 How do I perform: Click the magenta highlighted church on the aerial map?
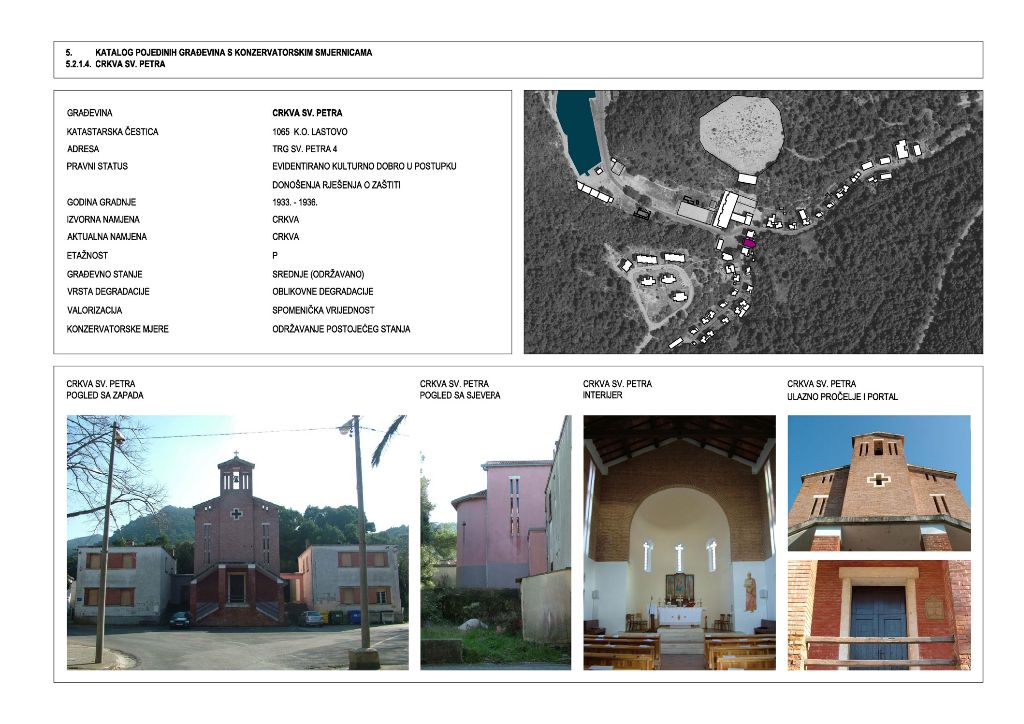coord(748,243)
